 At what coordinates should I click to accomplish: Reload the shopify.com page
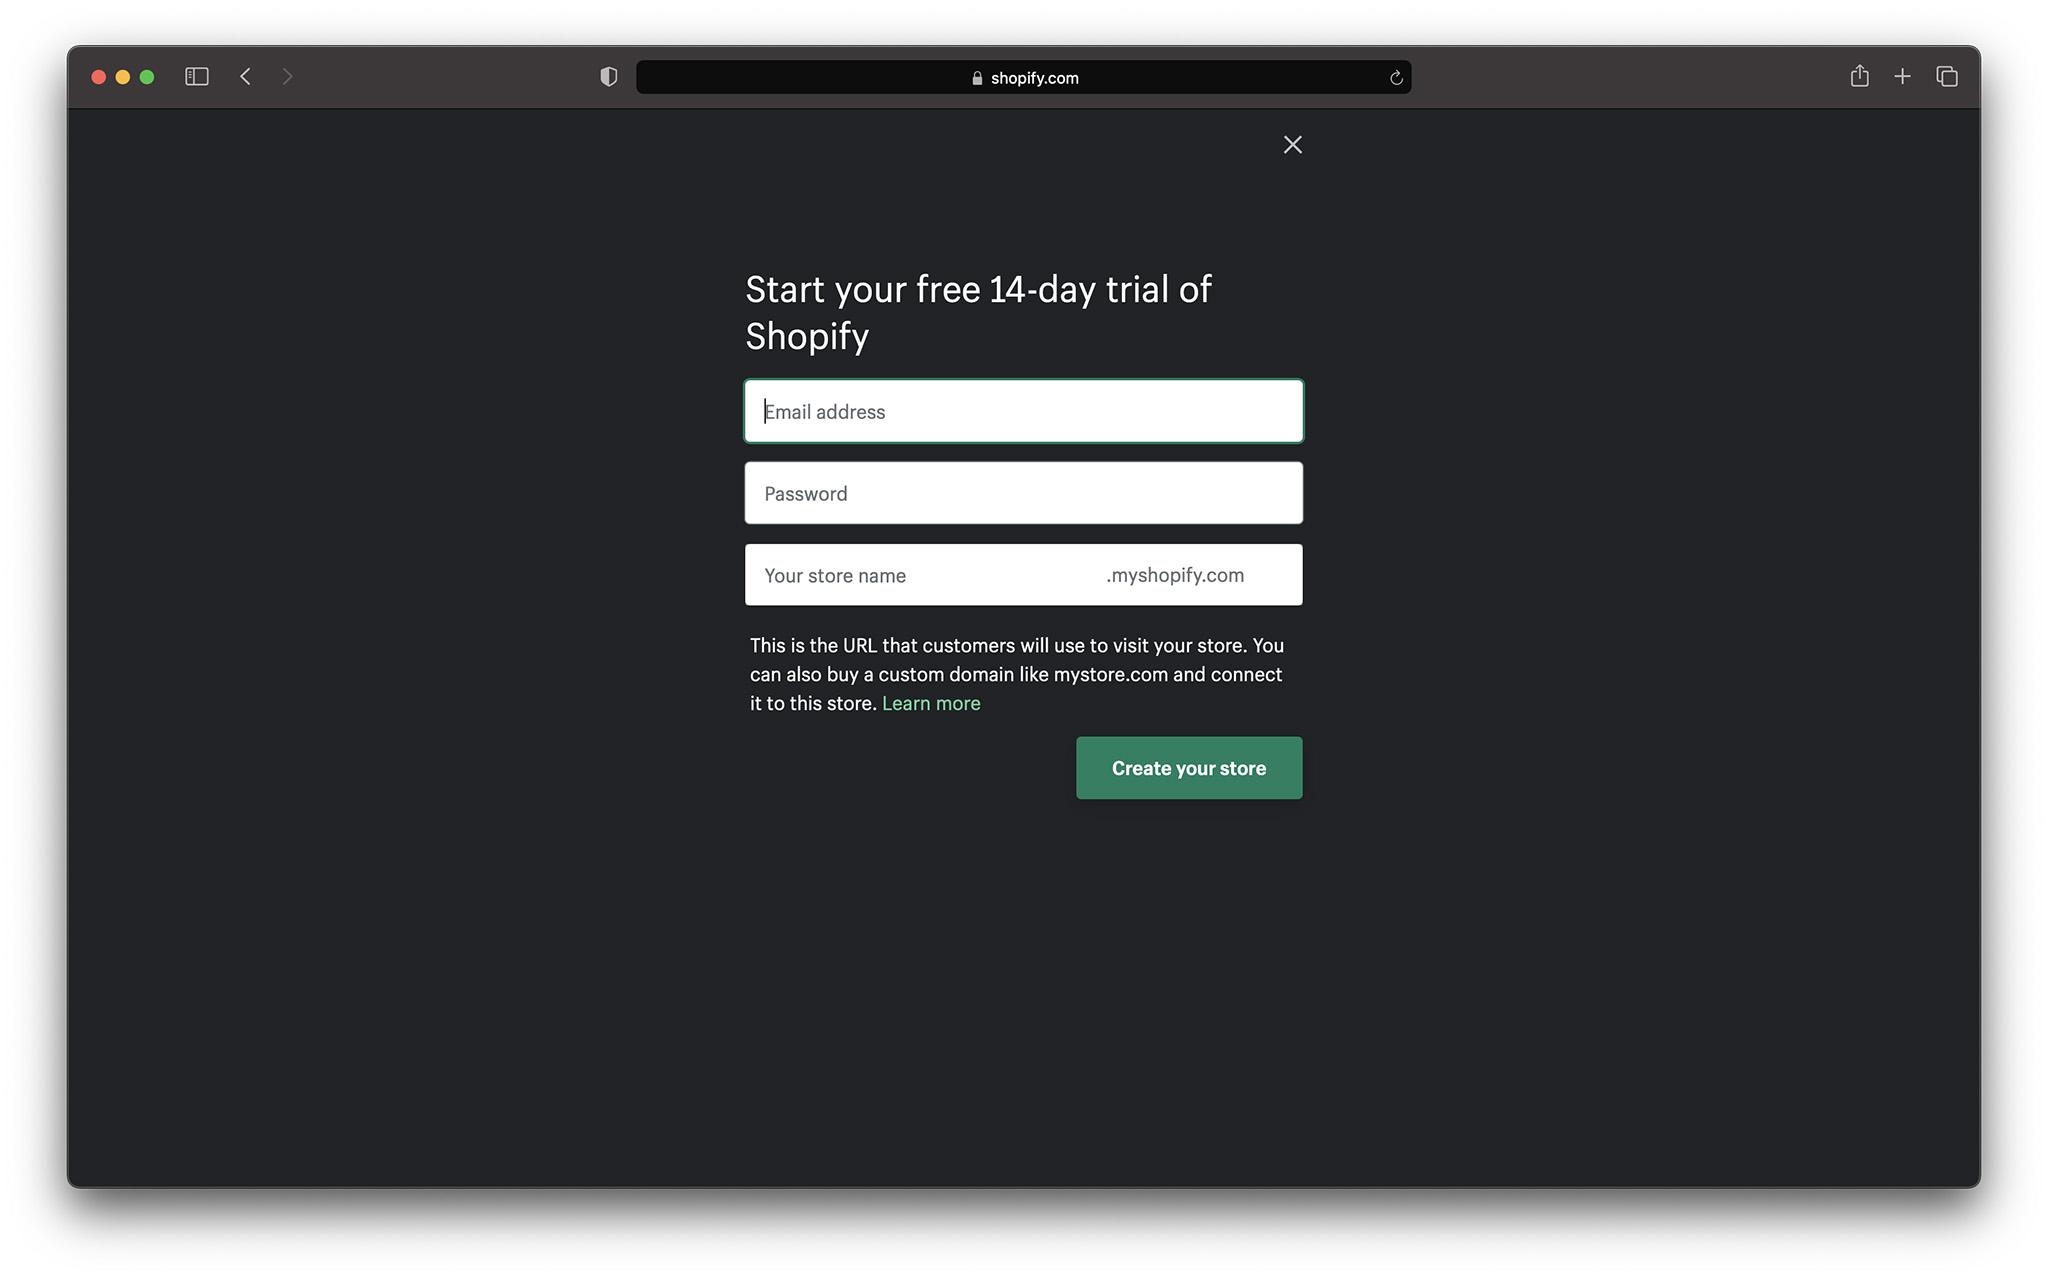[1396, 77]
